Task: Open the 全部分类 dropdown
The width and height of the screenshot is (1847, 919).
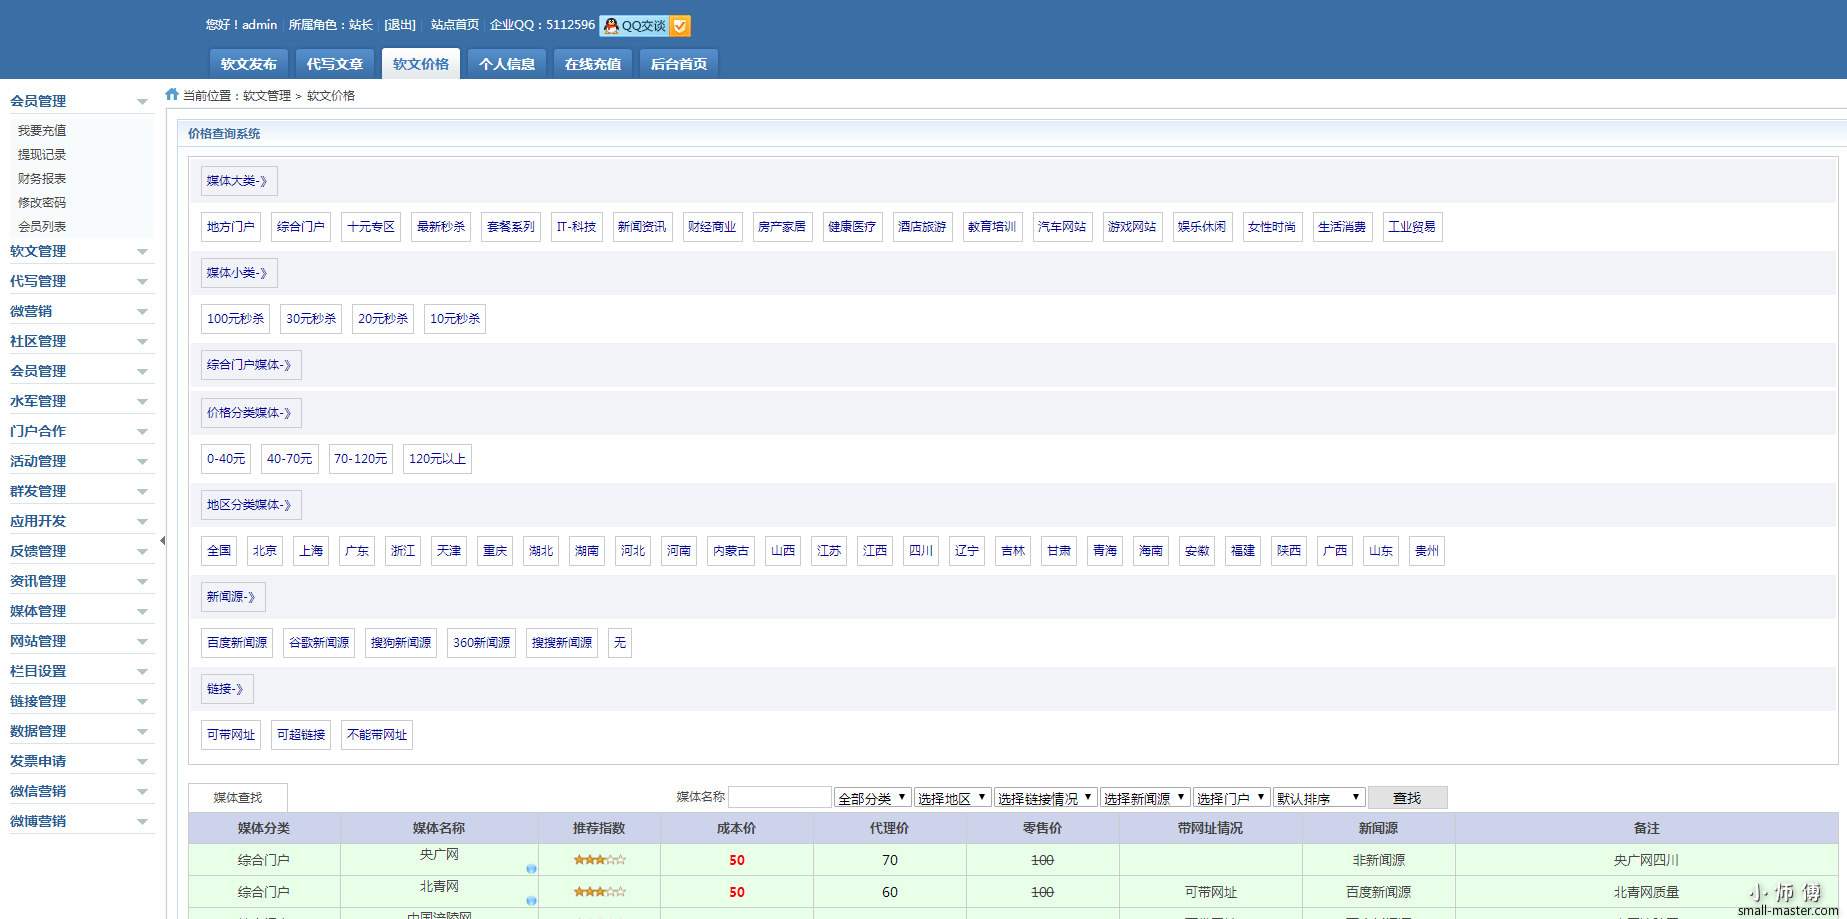Action: 873,798
